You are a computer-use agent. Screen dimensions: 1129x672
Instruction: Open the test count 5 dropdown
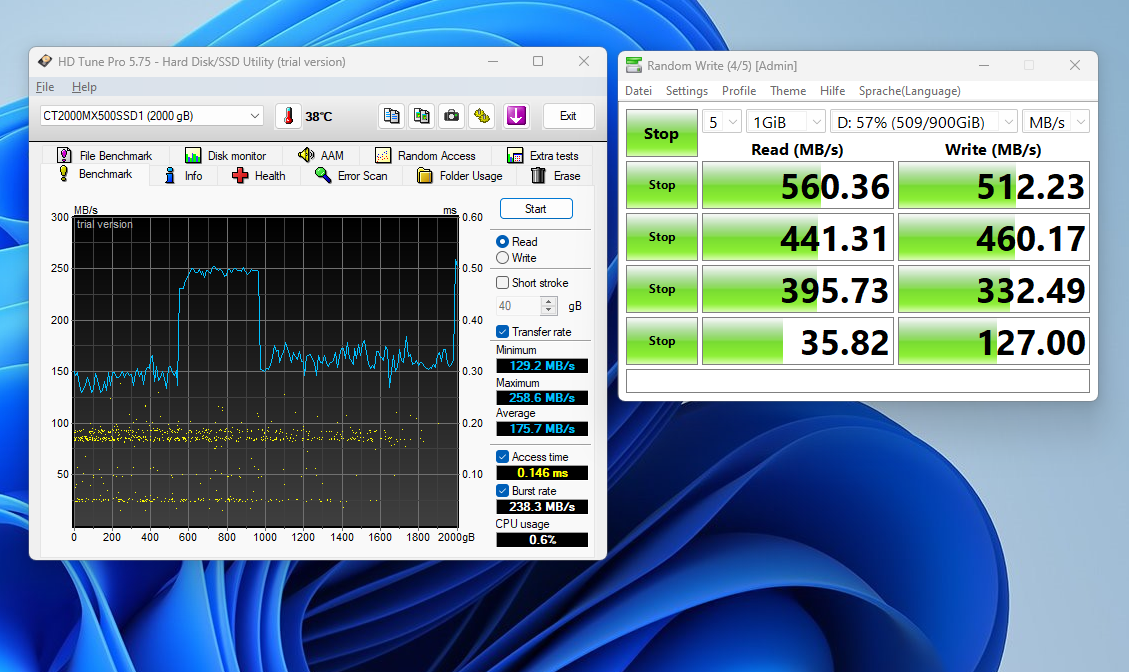point(722,122)
